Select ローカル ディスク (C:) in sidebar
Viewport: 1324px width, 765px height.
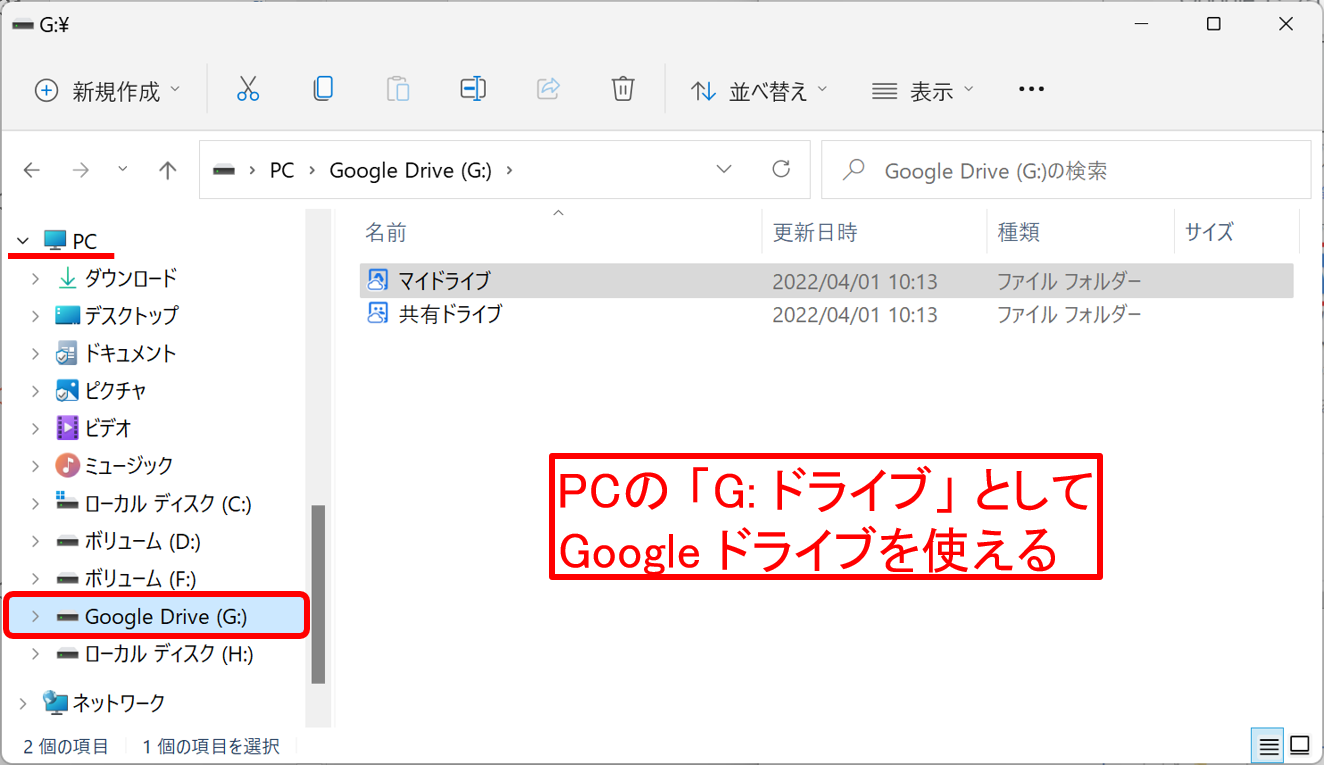tap(168, 503)
